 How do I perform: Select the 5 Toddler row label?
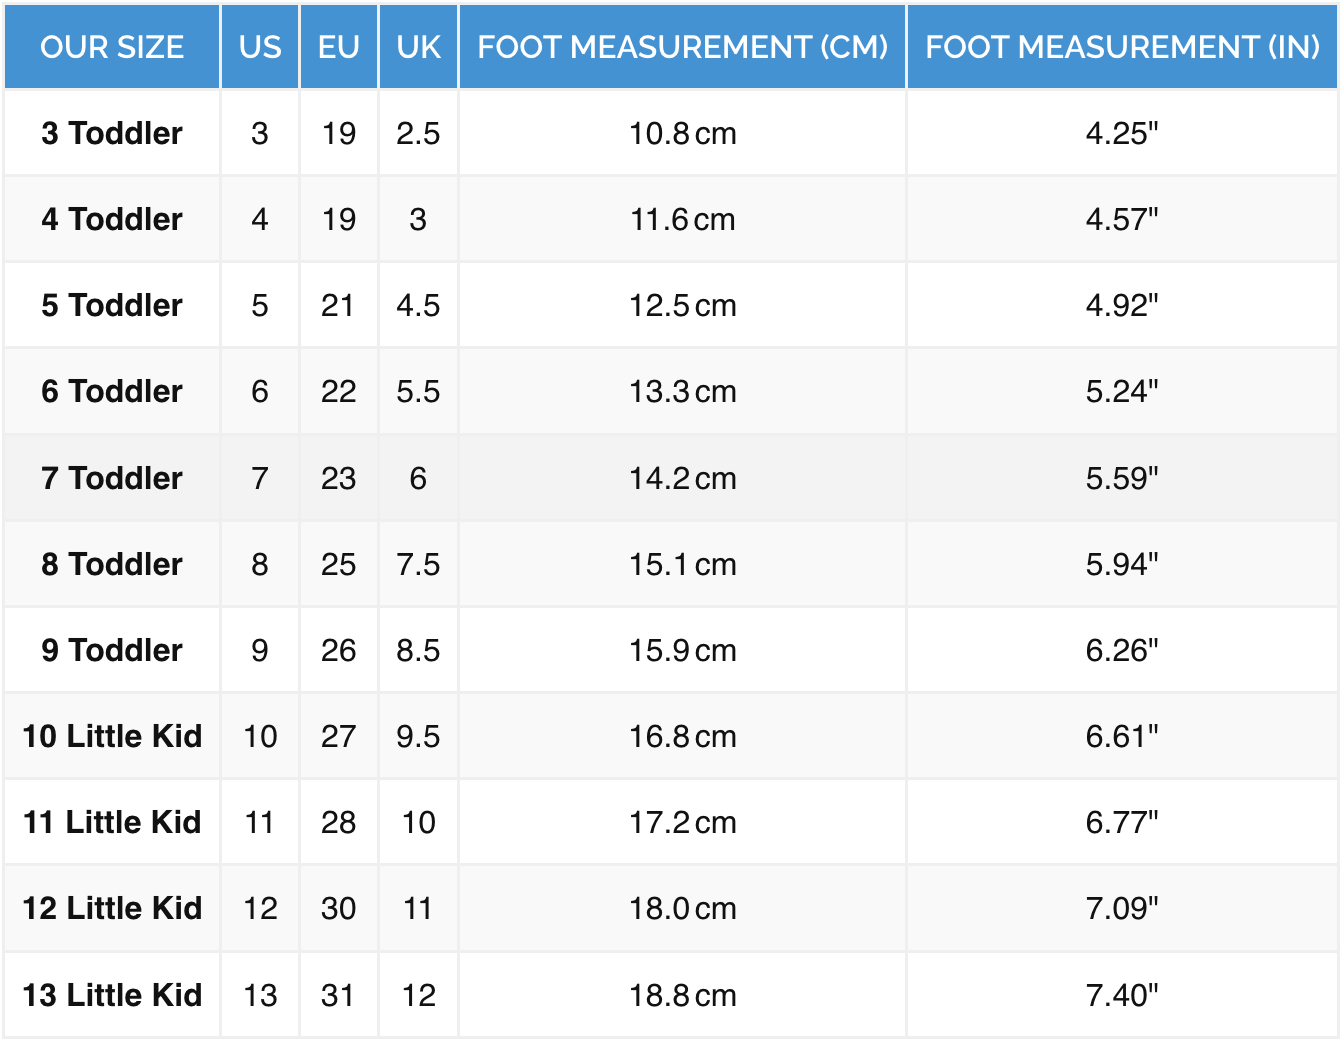pyautogui.click(x=112, y=305)
